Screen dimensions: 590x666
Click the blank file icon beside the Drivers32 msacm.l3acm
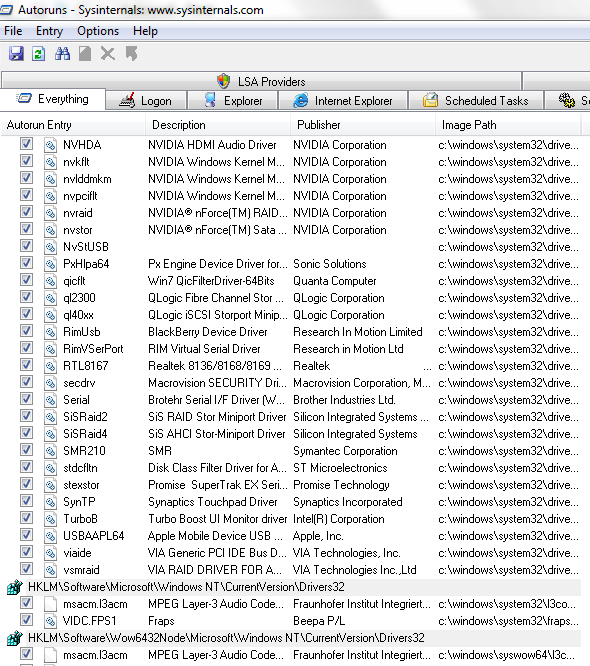coord(51,604)
